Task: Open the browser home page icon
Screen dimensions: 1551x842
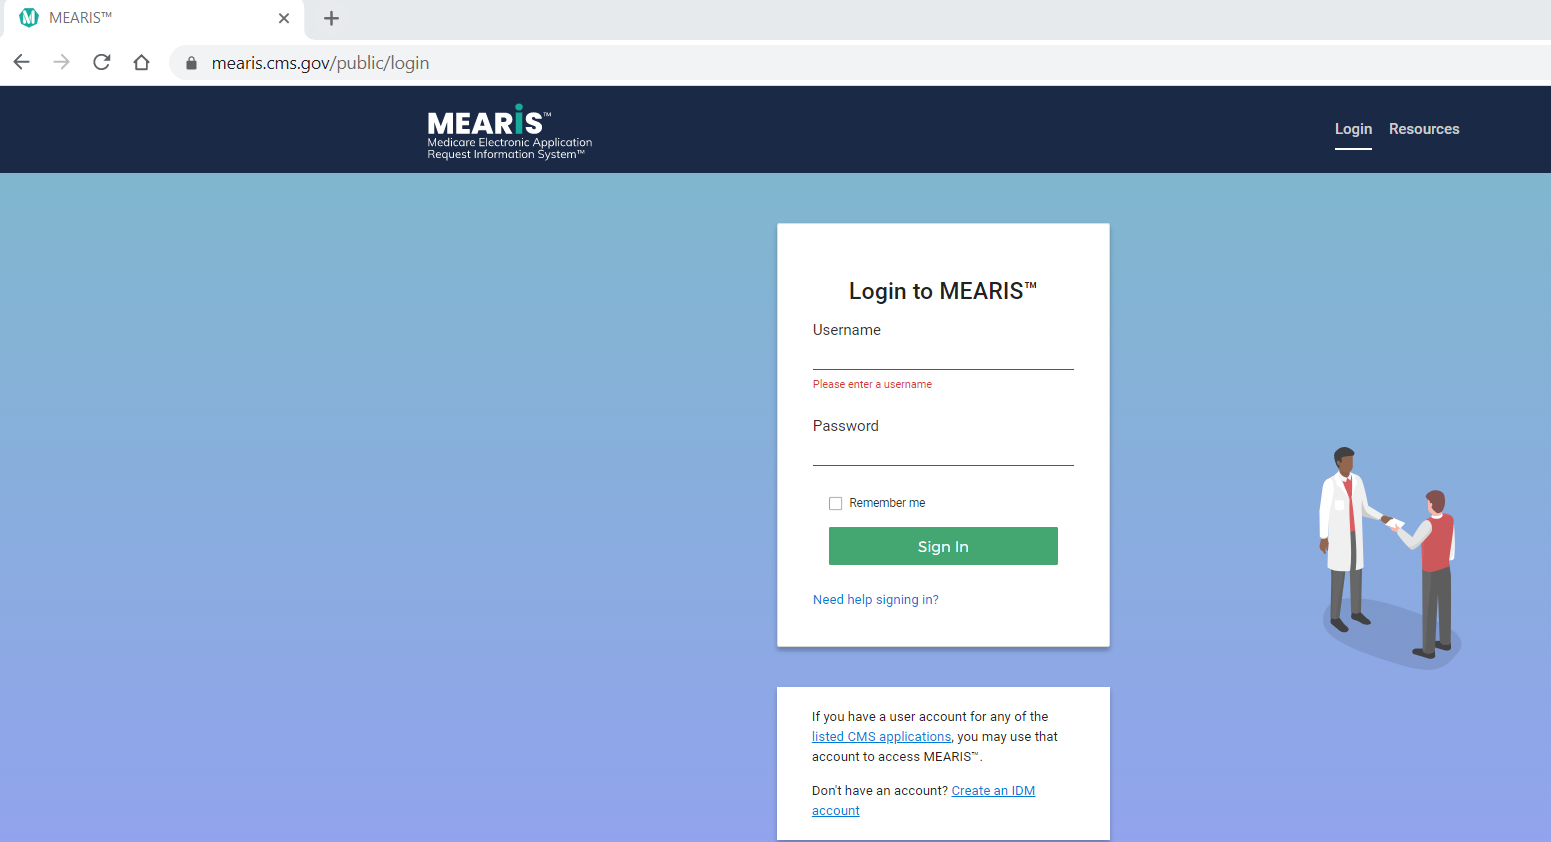Action: (142, 62)
